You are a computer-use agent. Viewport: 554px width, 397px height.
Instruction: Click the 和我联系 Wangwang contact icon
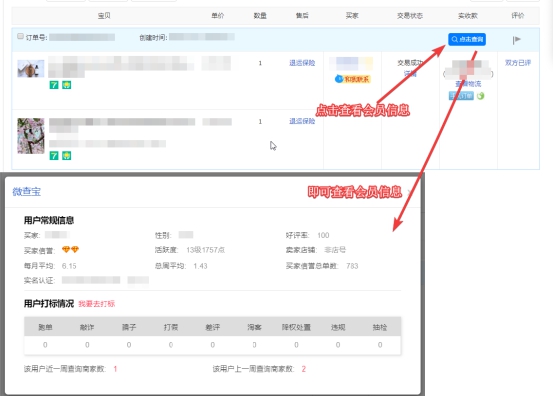point(352,79)
